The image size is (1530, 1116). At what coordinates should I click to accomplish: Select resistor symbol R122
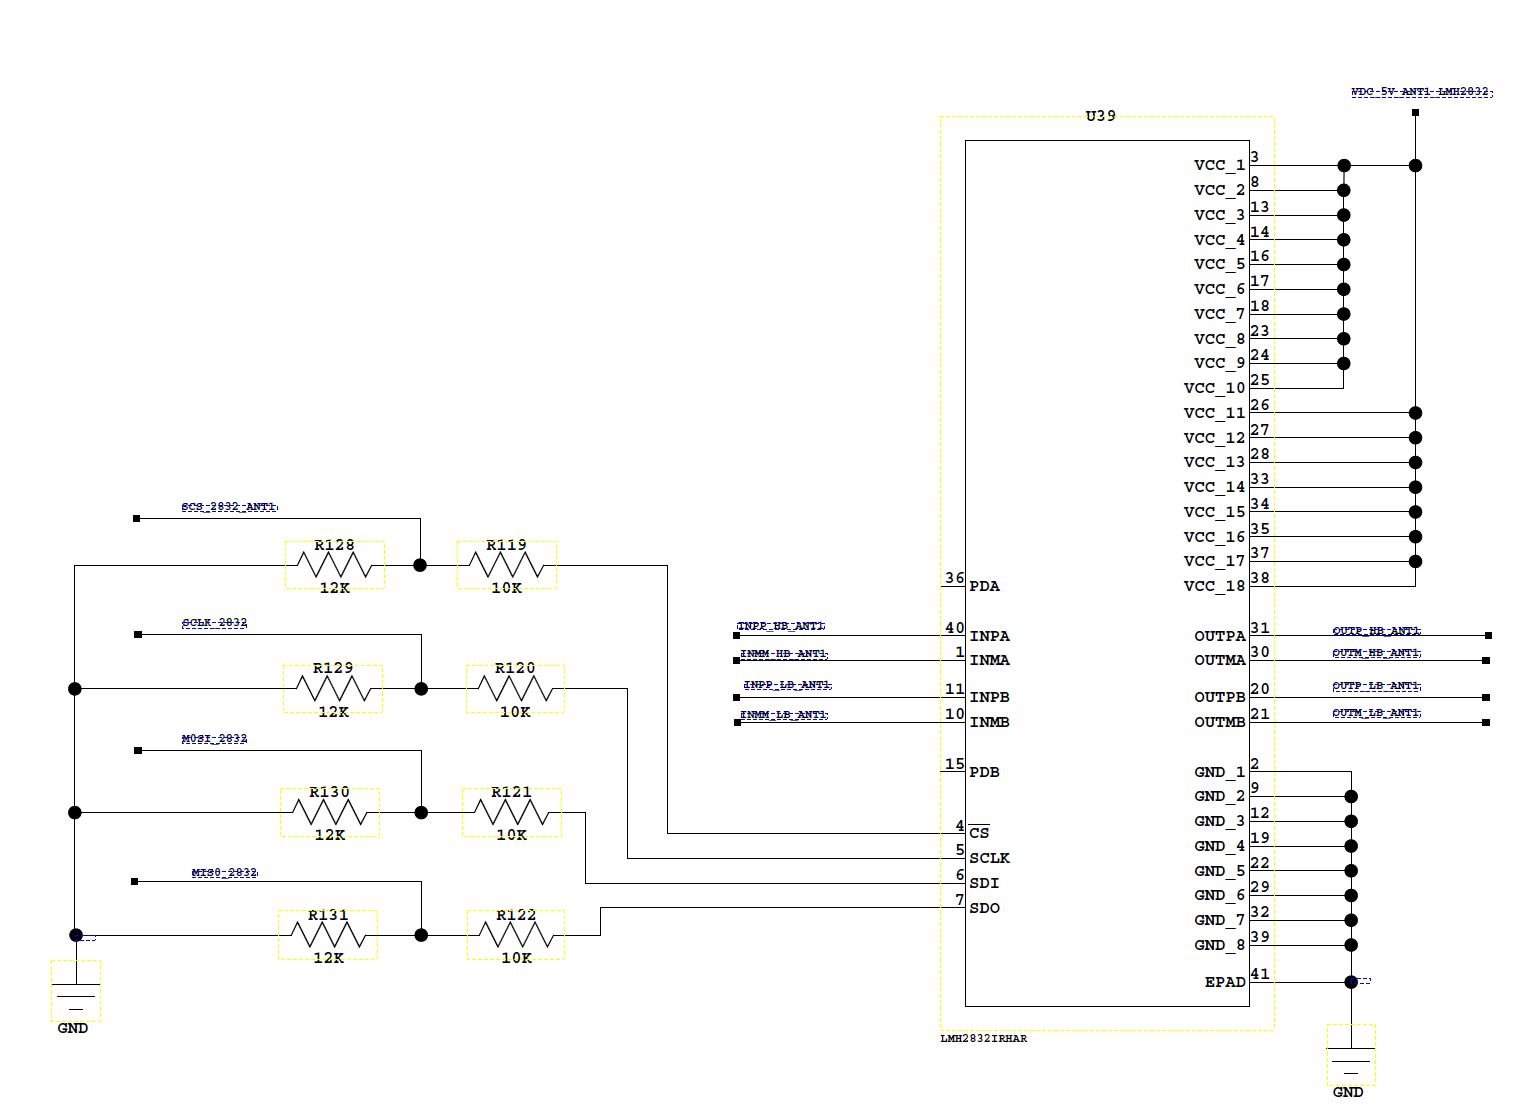(516, 935)
